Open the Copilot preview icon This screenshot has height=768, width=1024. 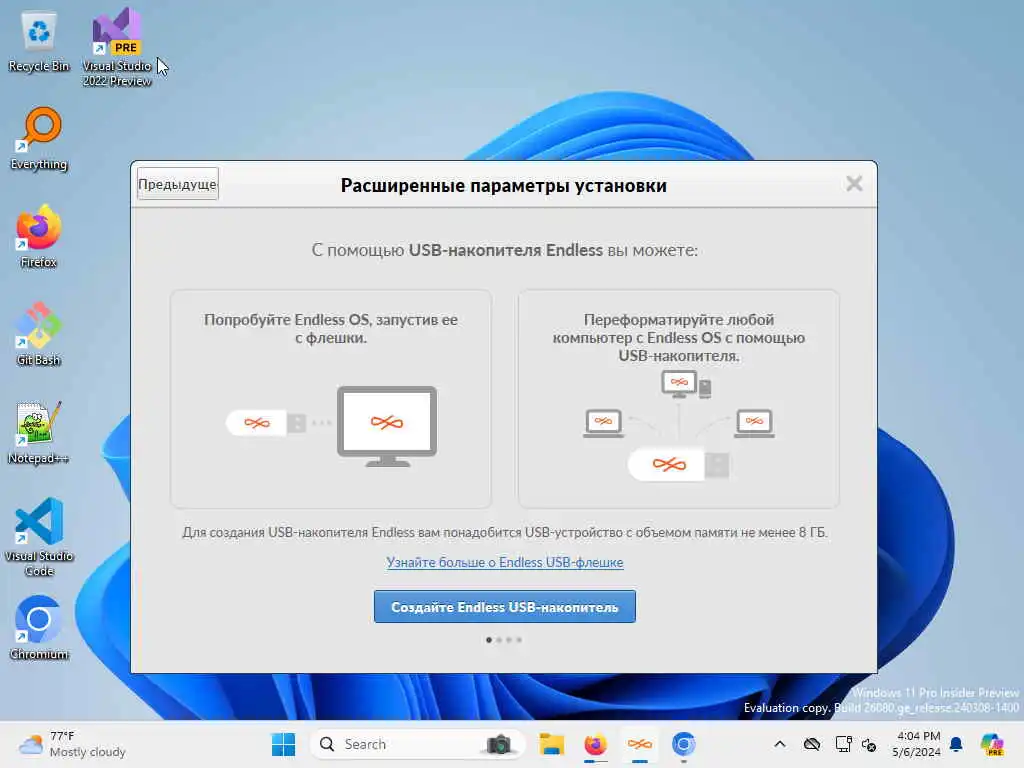991,744
